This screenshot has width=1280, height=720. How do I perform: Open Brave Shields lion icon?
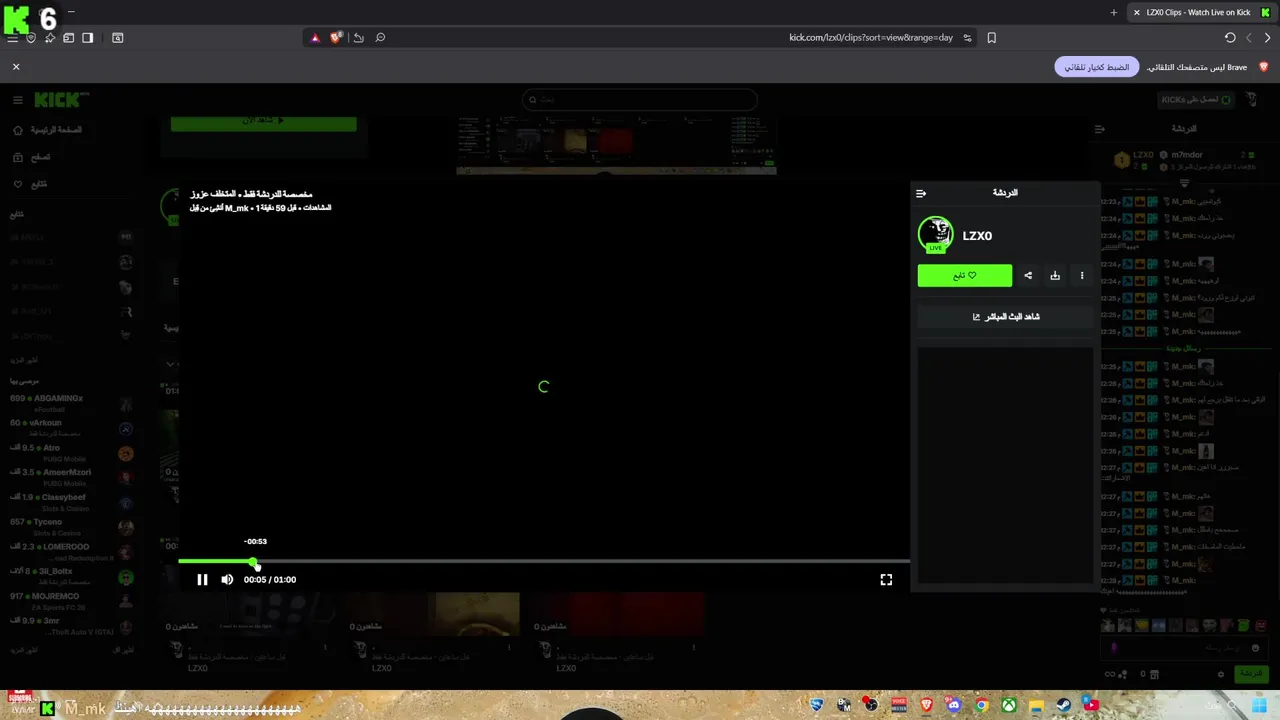[x=337, y=38]
